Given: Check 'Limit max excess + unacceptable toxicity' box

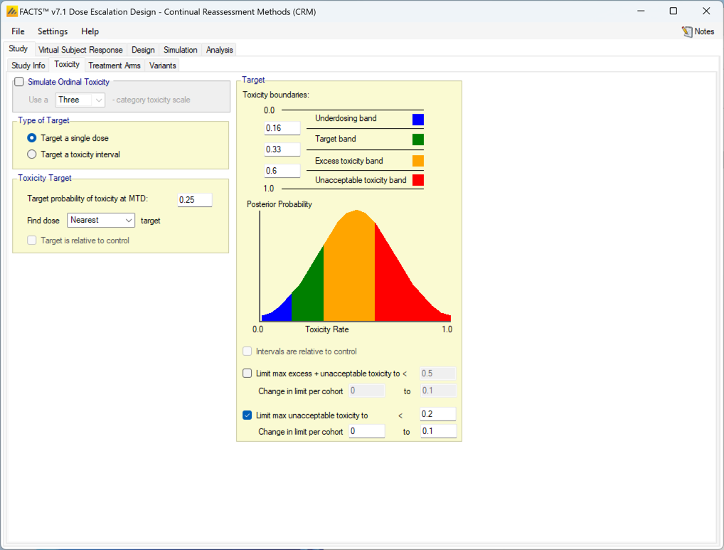Looking at the screenshot, I should coord(248,373).
